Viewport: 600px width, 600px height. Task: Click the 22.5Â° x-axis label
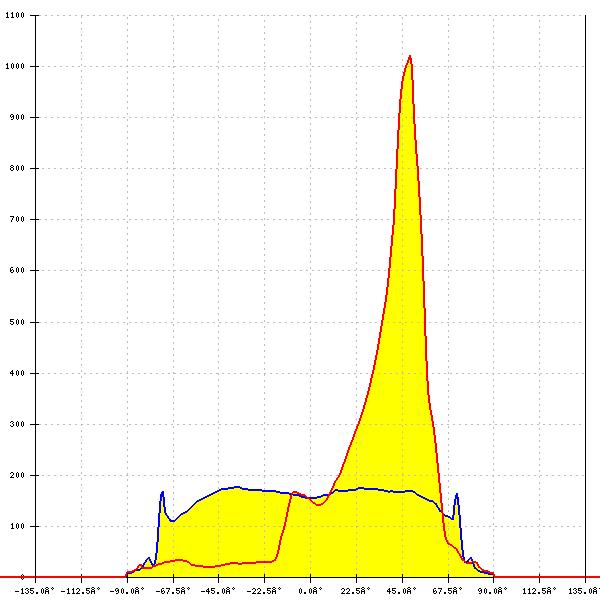pos(356,591)
